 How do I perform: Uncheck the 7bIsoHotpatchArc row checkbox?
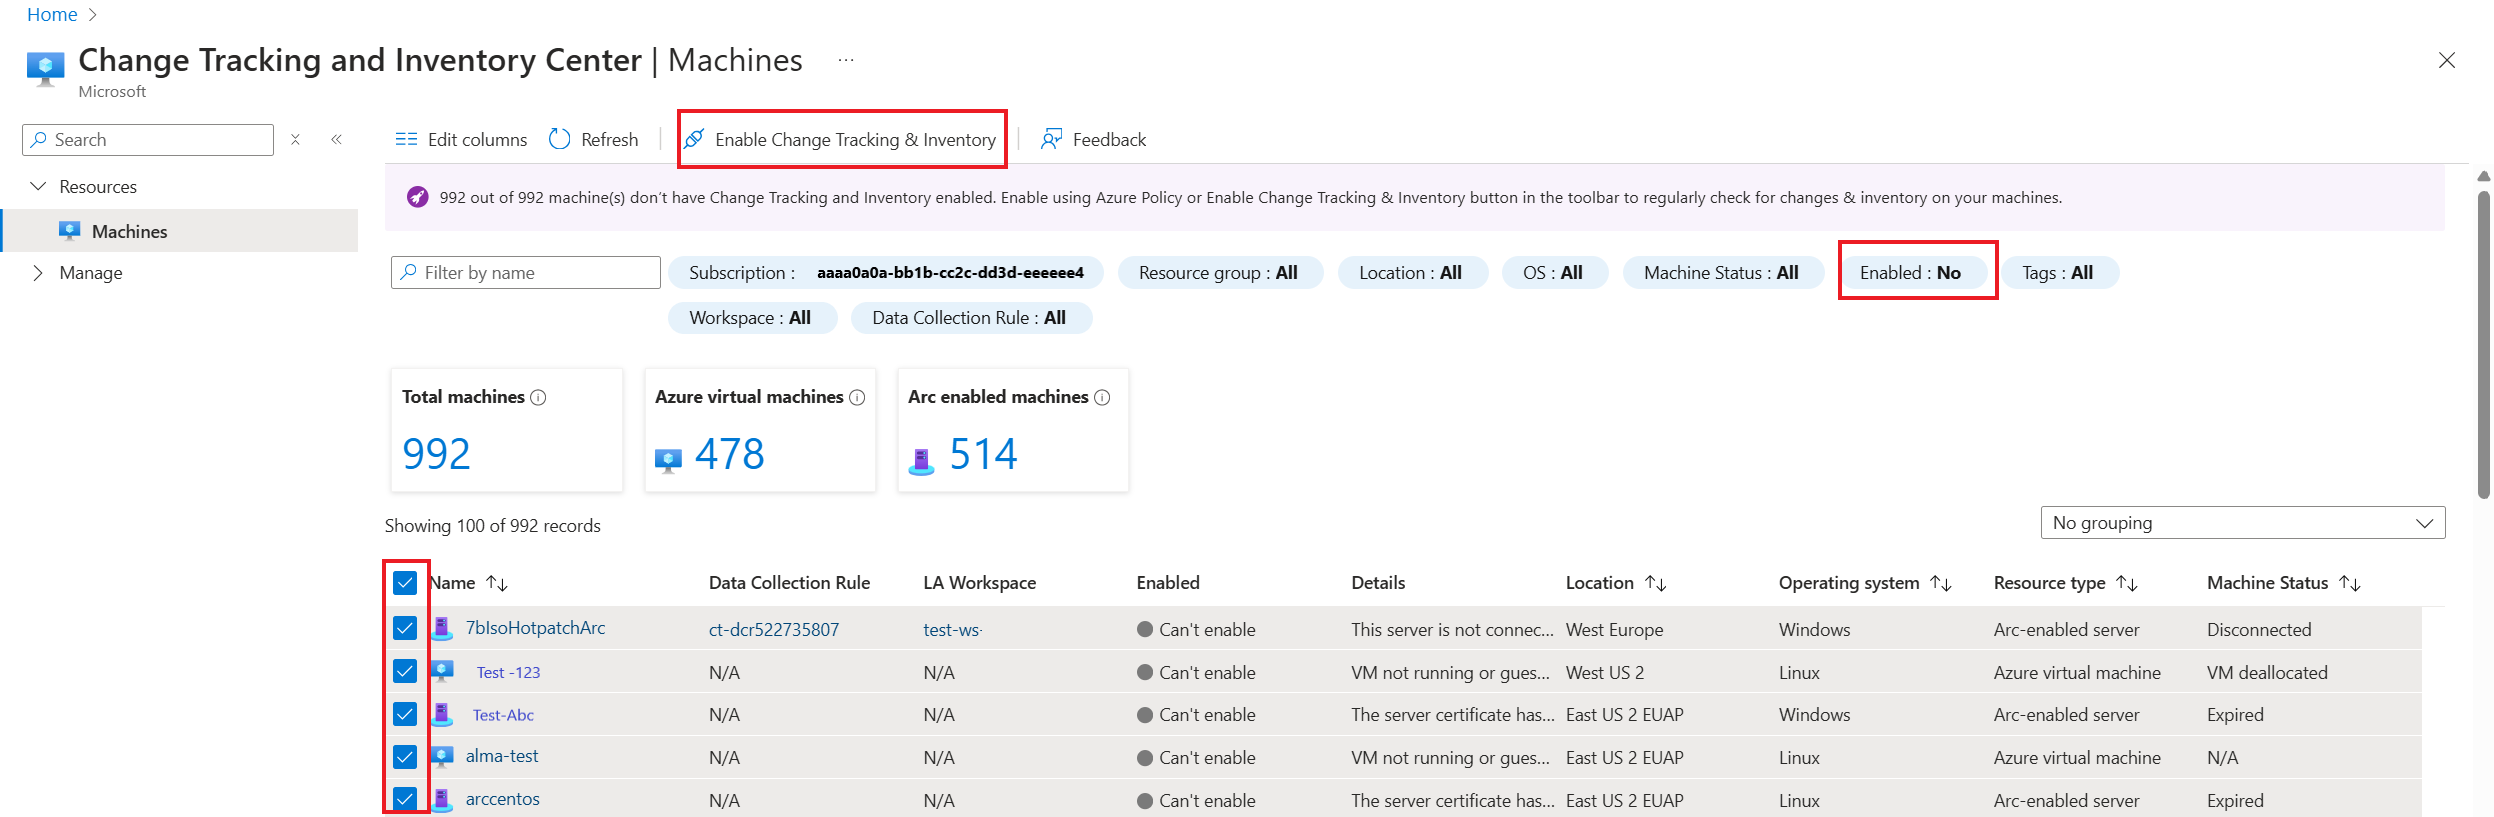coord(405,628)
